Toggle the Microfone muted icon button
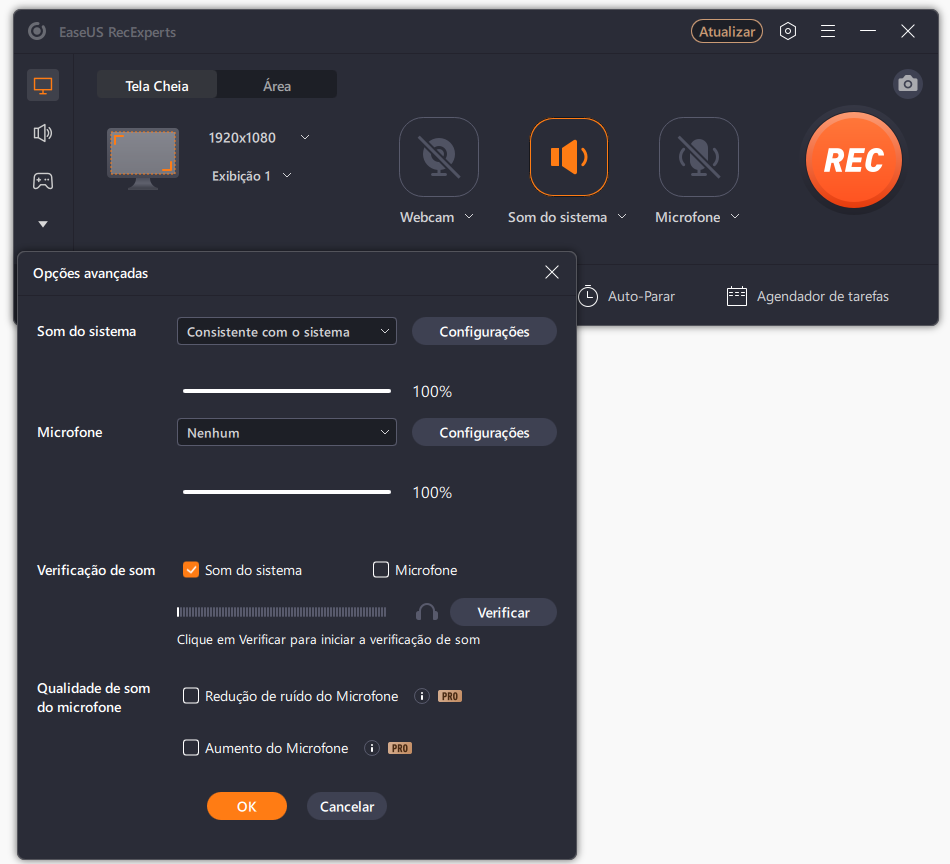 coord(699,157)
